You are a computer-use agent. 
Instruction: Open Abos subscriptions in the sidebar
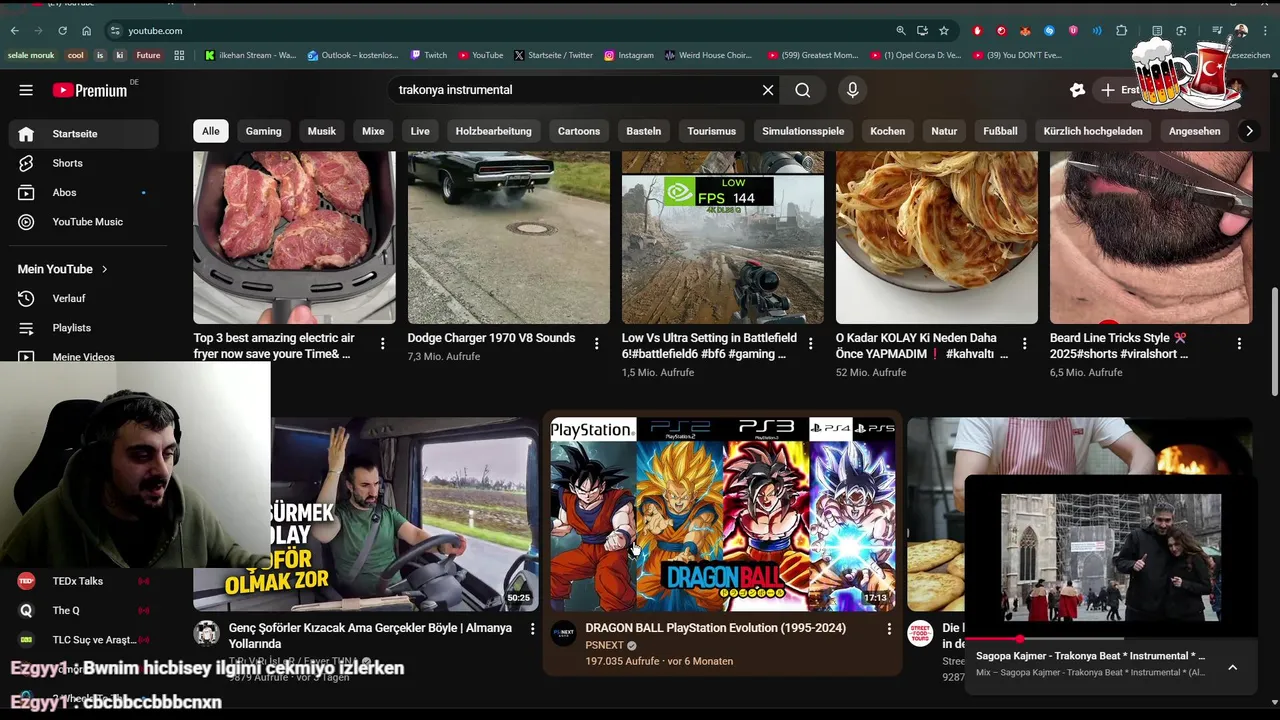(x=84, y=192)
